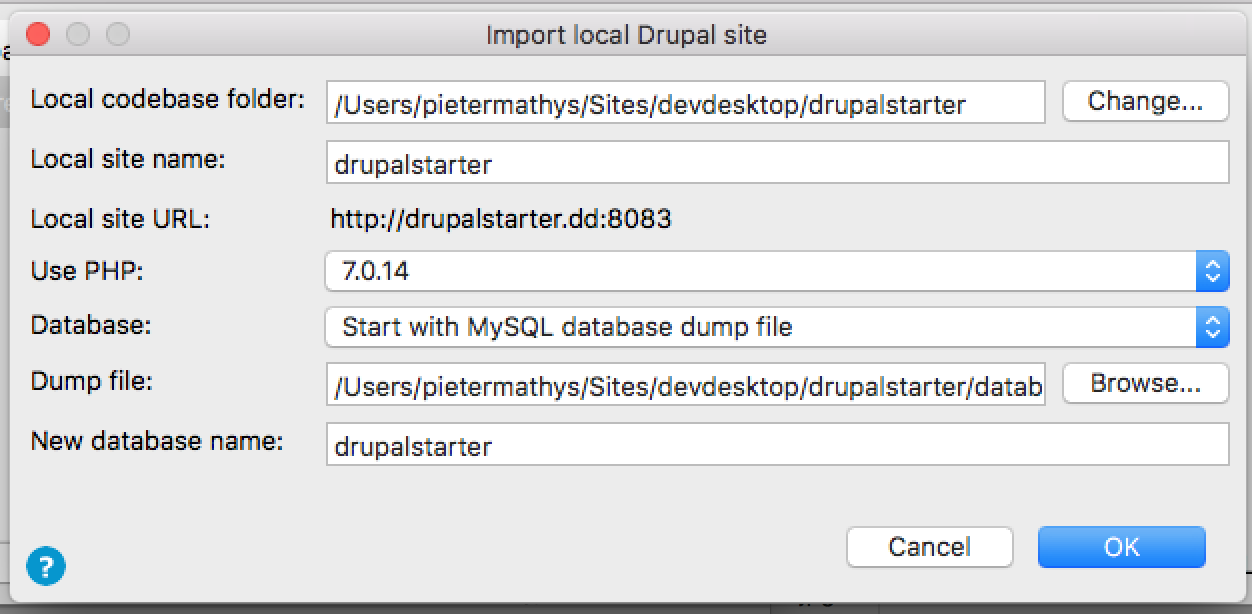Click the 'Local codebase folder:' label
Screen dimensions: 1252x614
pos(167,100)
